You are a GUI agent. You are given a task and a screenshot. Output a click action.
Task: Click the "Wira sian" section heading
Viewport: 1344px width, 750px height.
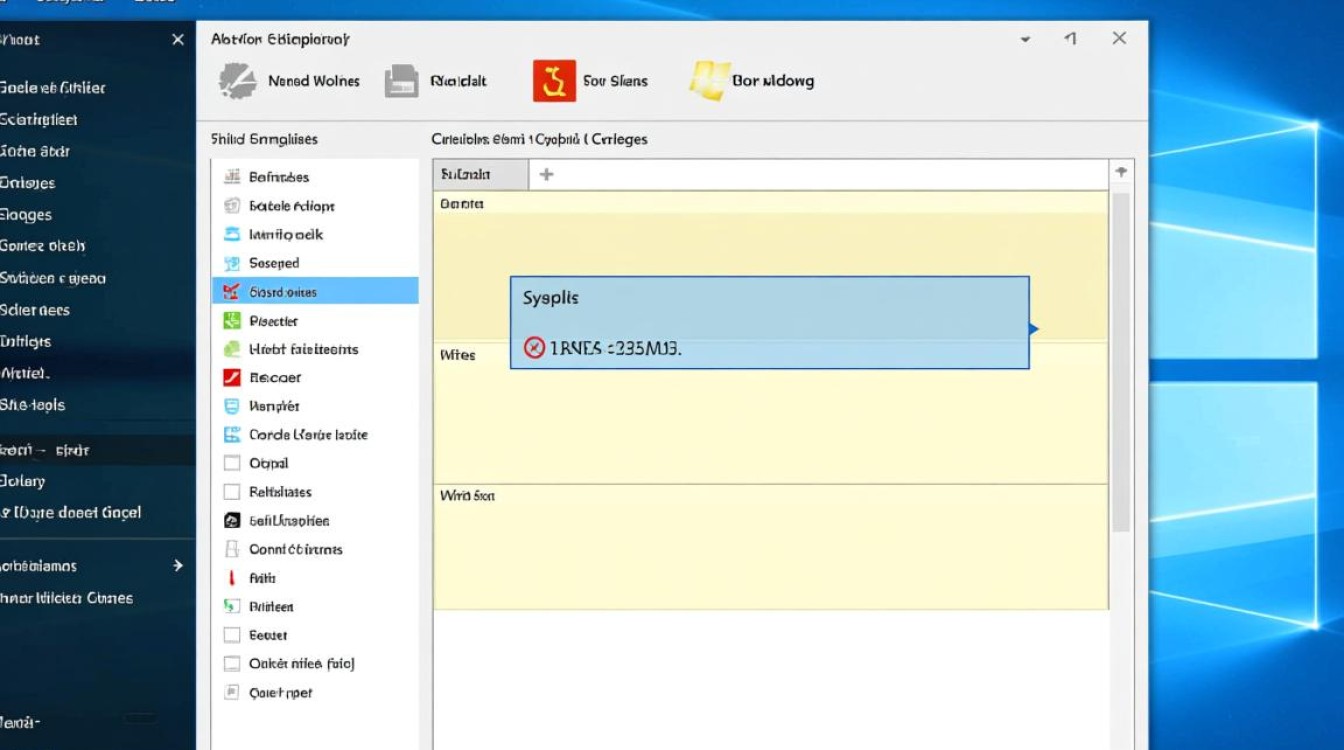pyautogui.click(x=468, y=496)
